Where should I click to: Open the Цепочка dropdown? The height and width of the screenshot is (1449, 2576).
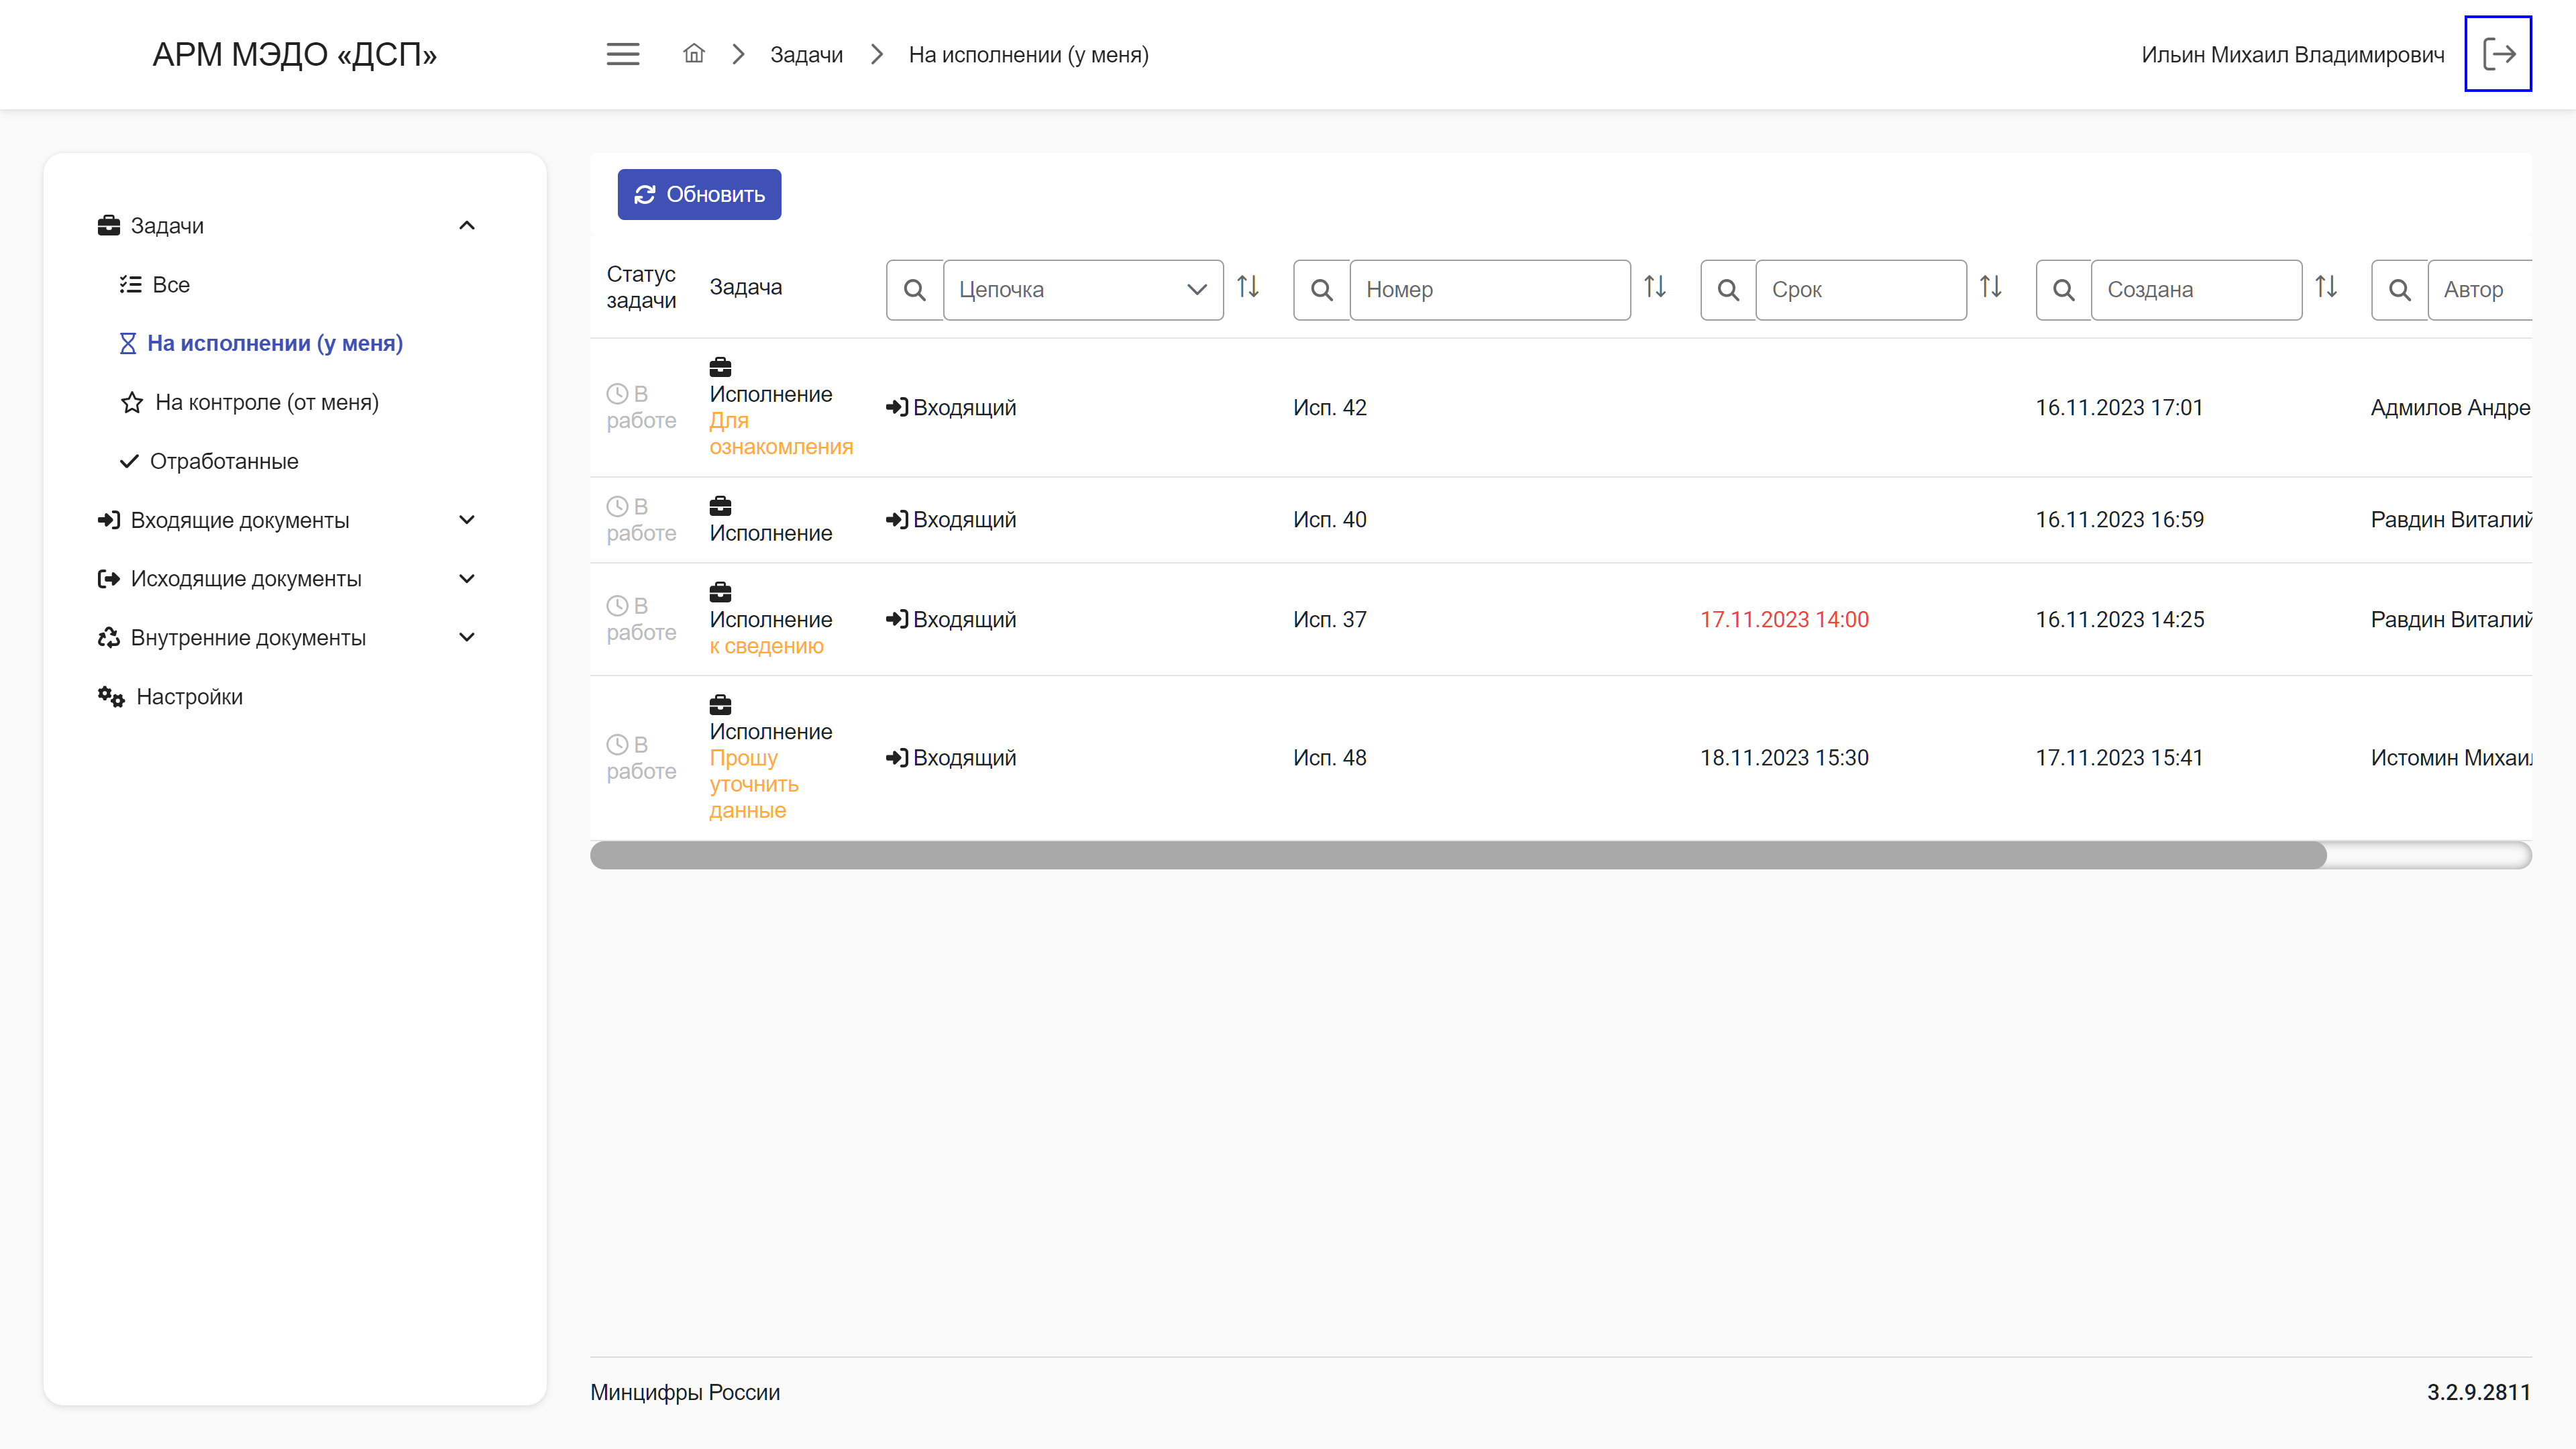click(x=1083, y=290)
